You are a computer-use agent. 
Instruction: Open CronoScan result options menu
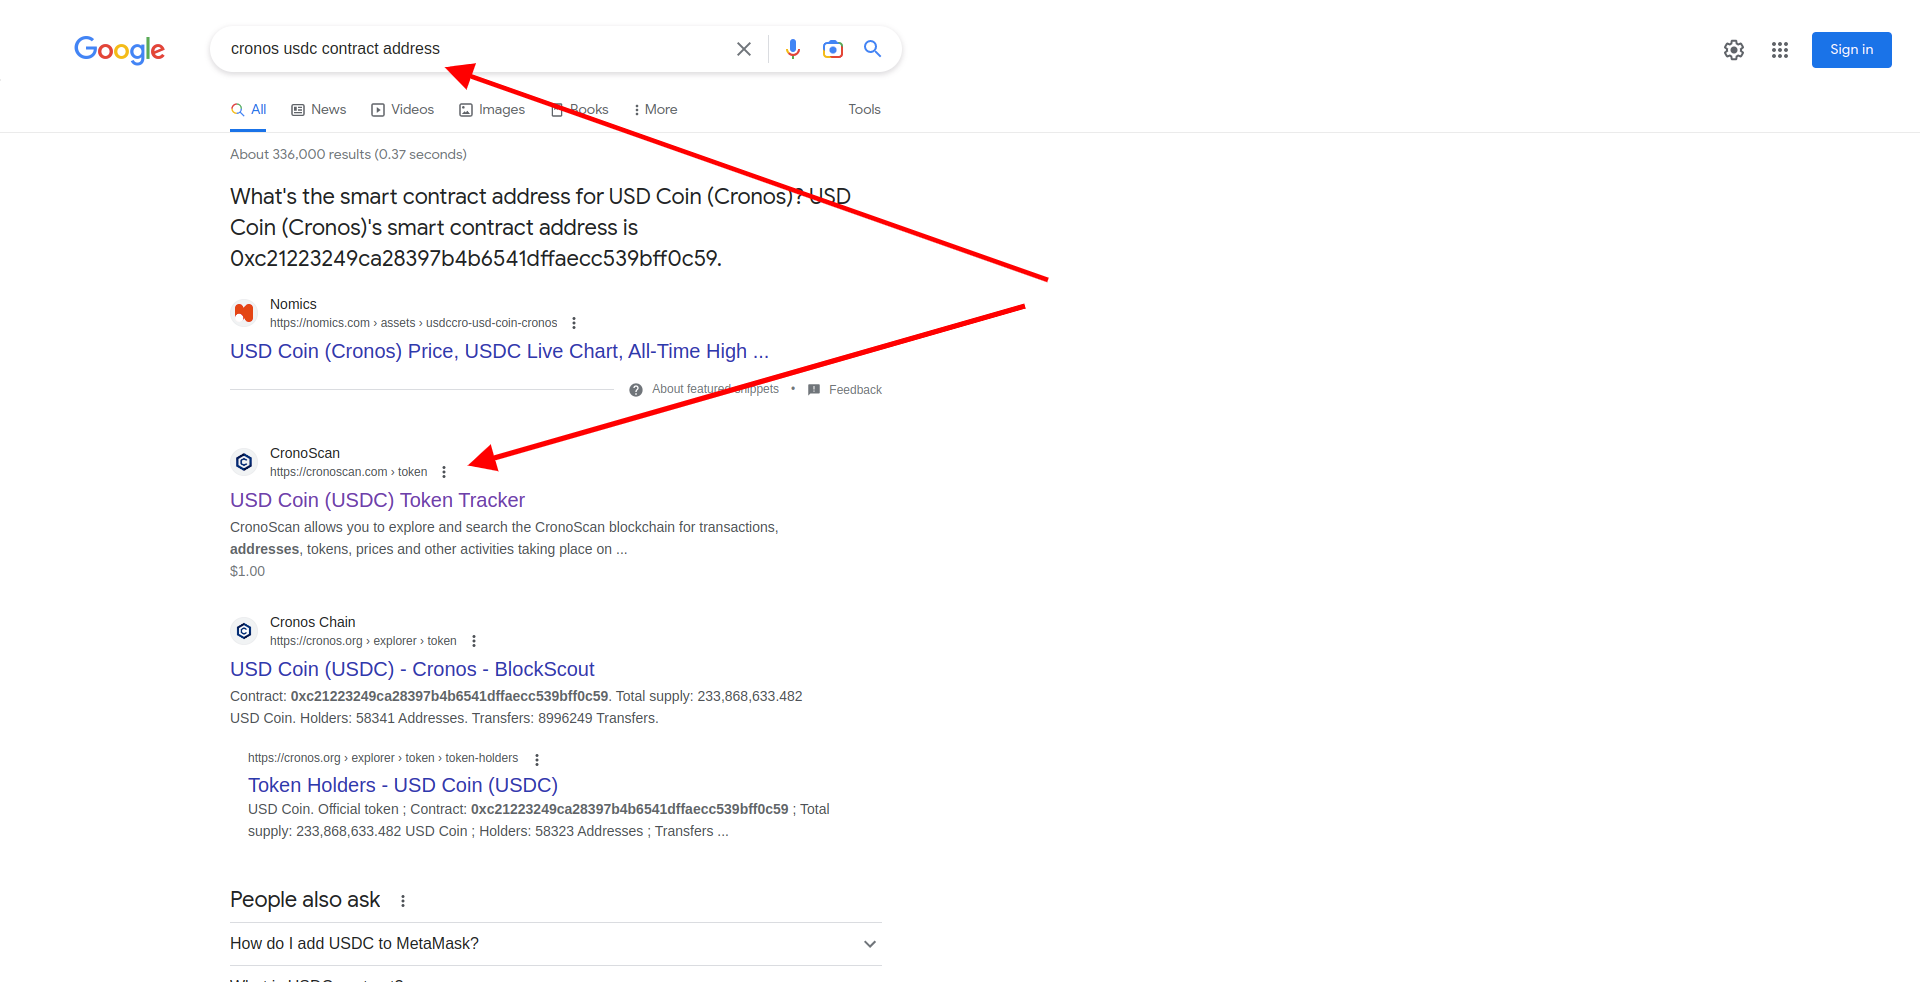pos(444,472)
